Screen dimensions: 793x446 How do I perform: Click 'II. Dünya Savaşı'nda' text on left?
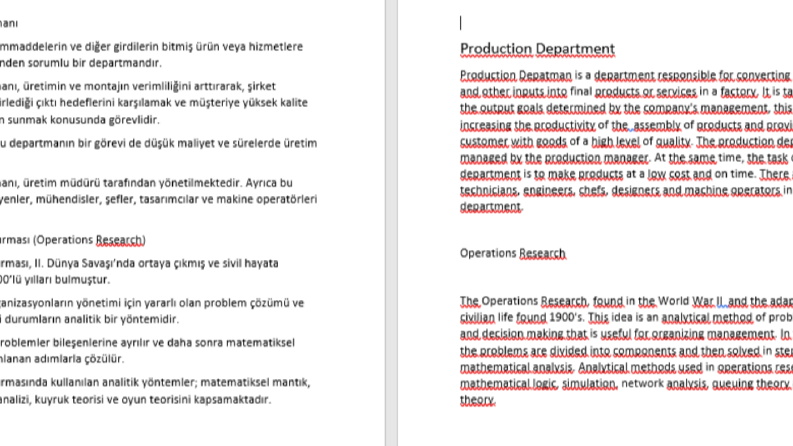pos(84,263)
